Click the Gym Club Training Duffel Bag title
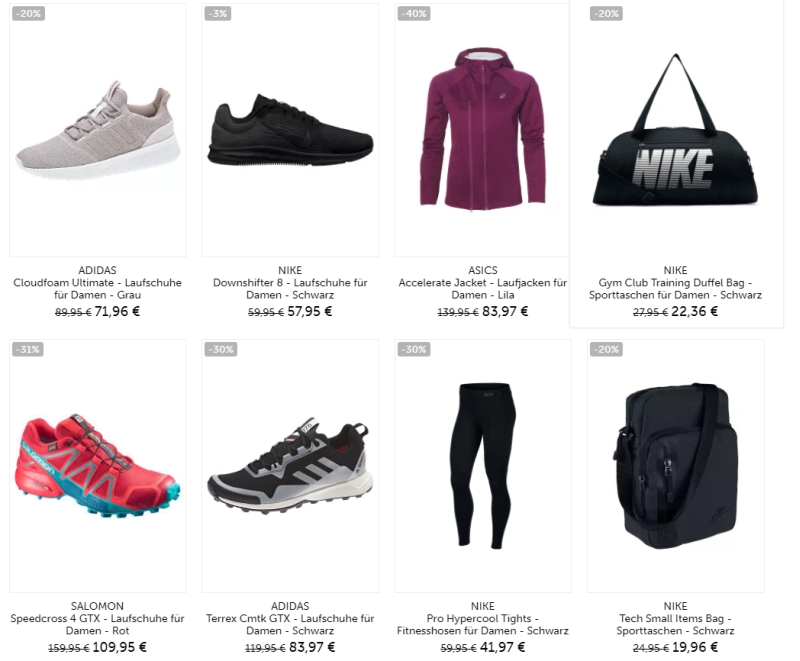 tap(676, 289)
